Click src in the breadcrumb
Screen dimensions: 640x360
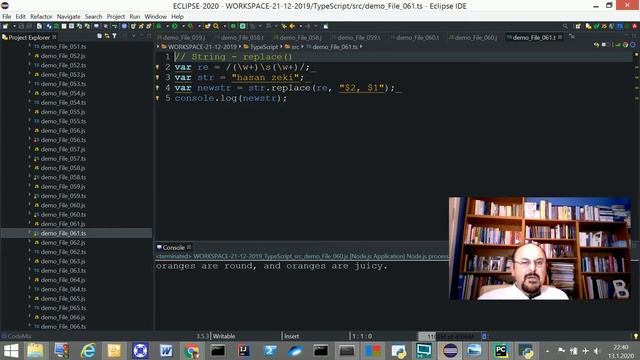295,47
